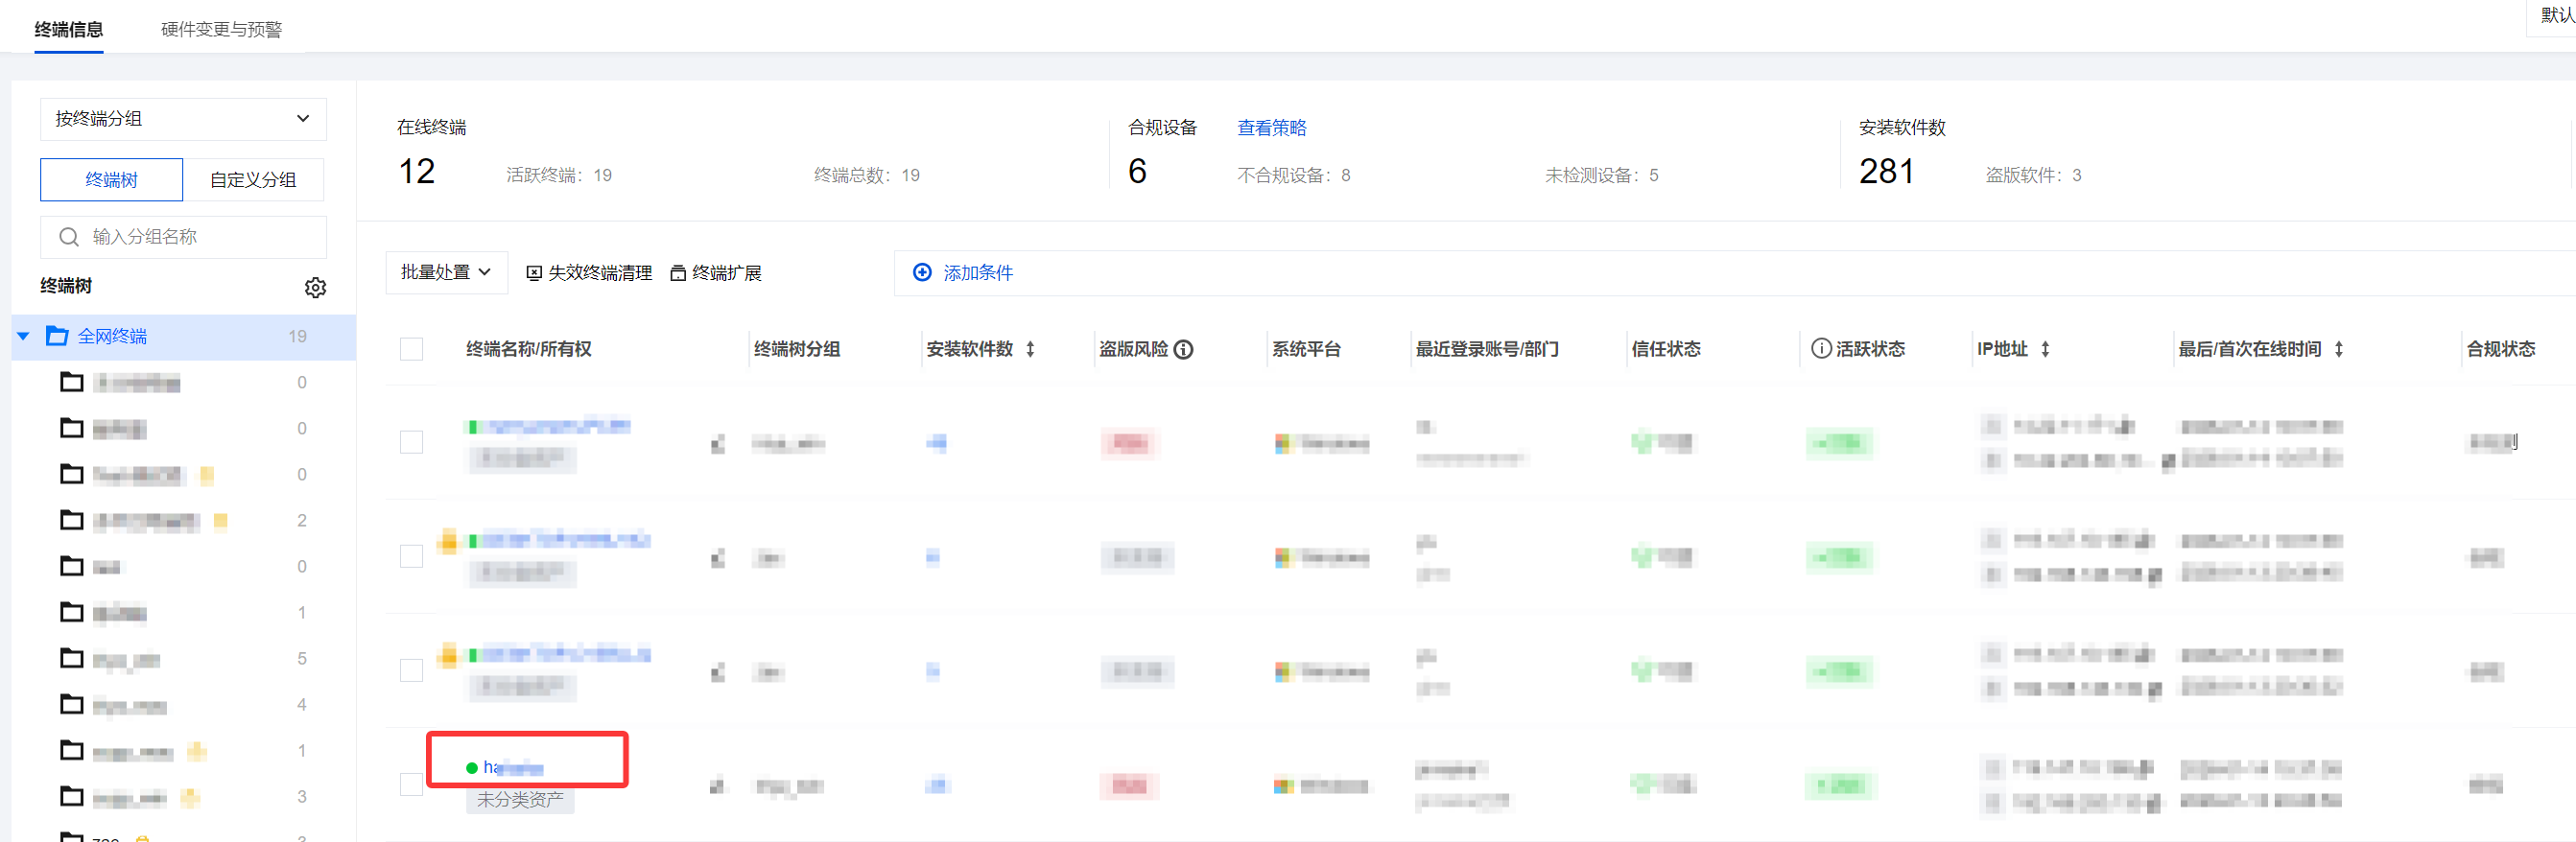Check the first terminal row checkbox
This screenshot has height=842, width=2576.
pyautogui.click(x=411, y=442)
